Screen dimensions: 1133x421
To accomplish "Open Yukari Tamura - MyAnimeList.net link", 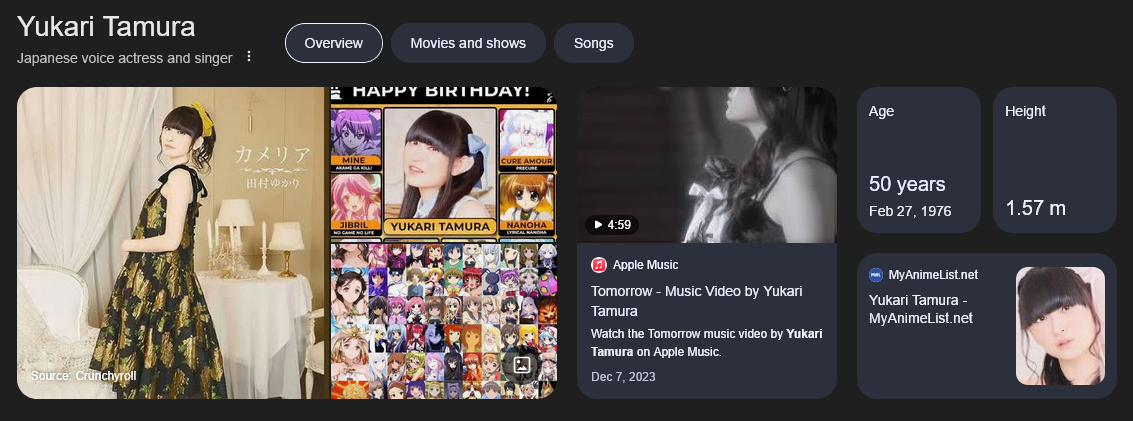I will coord(921,309).
